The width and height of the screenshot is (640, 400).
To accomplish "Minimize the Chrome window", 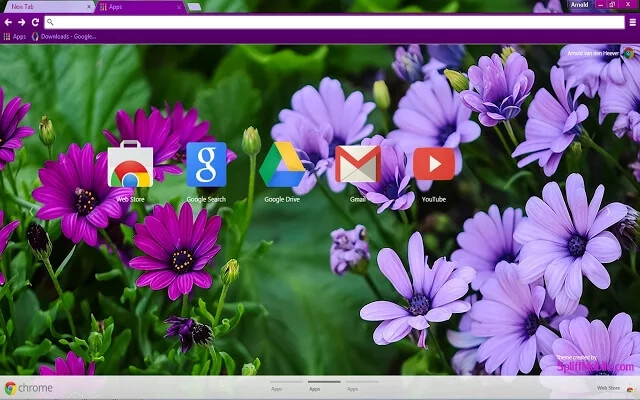I will (600, 5).
